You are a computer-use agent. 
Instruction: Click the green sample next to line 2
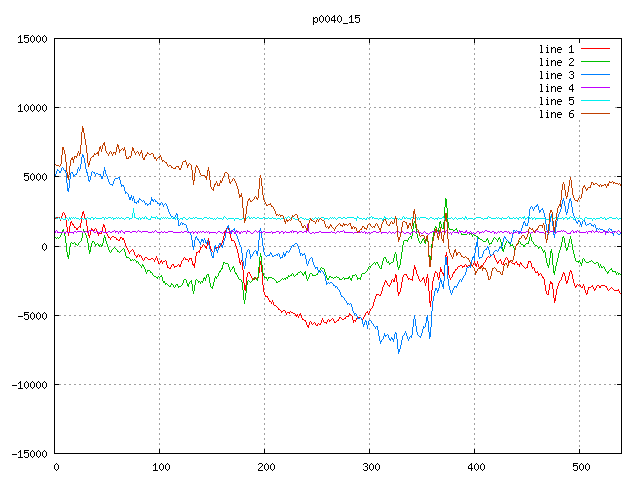[x=595, y=62]
